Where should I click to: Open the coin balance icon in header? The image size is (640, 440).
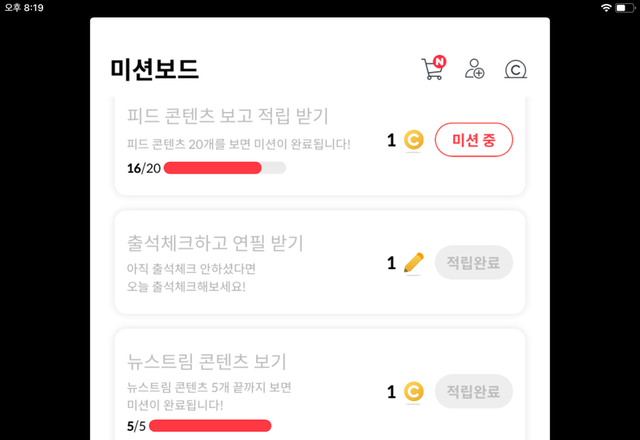(515, 69)
